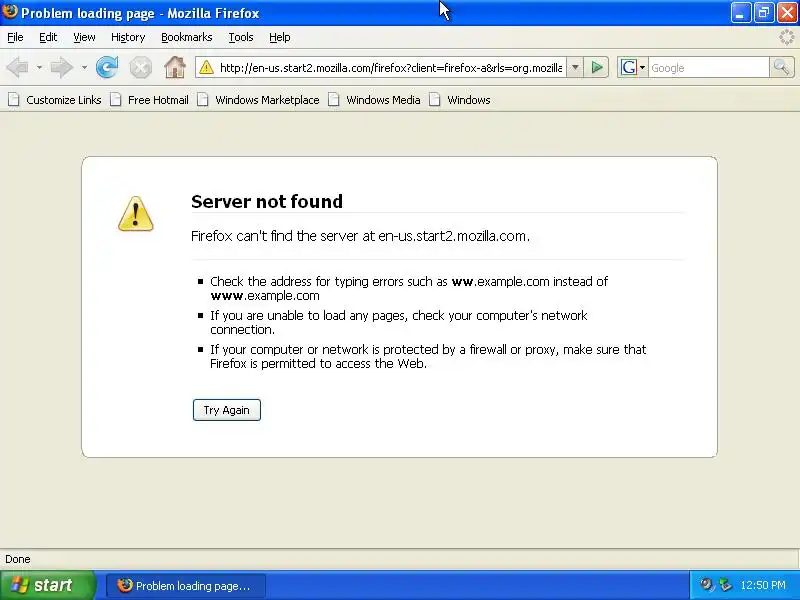The width and height of the screenshot is (800, 600).
Task: Click the Firefox logo in title bar
Action: [10, 11]
